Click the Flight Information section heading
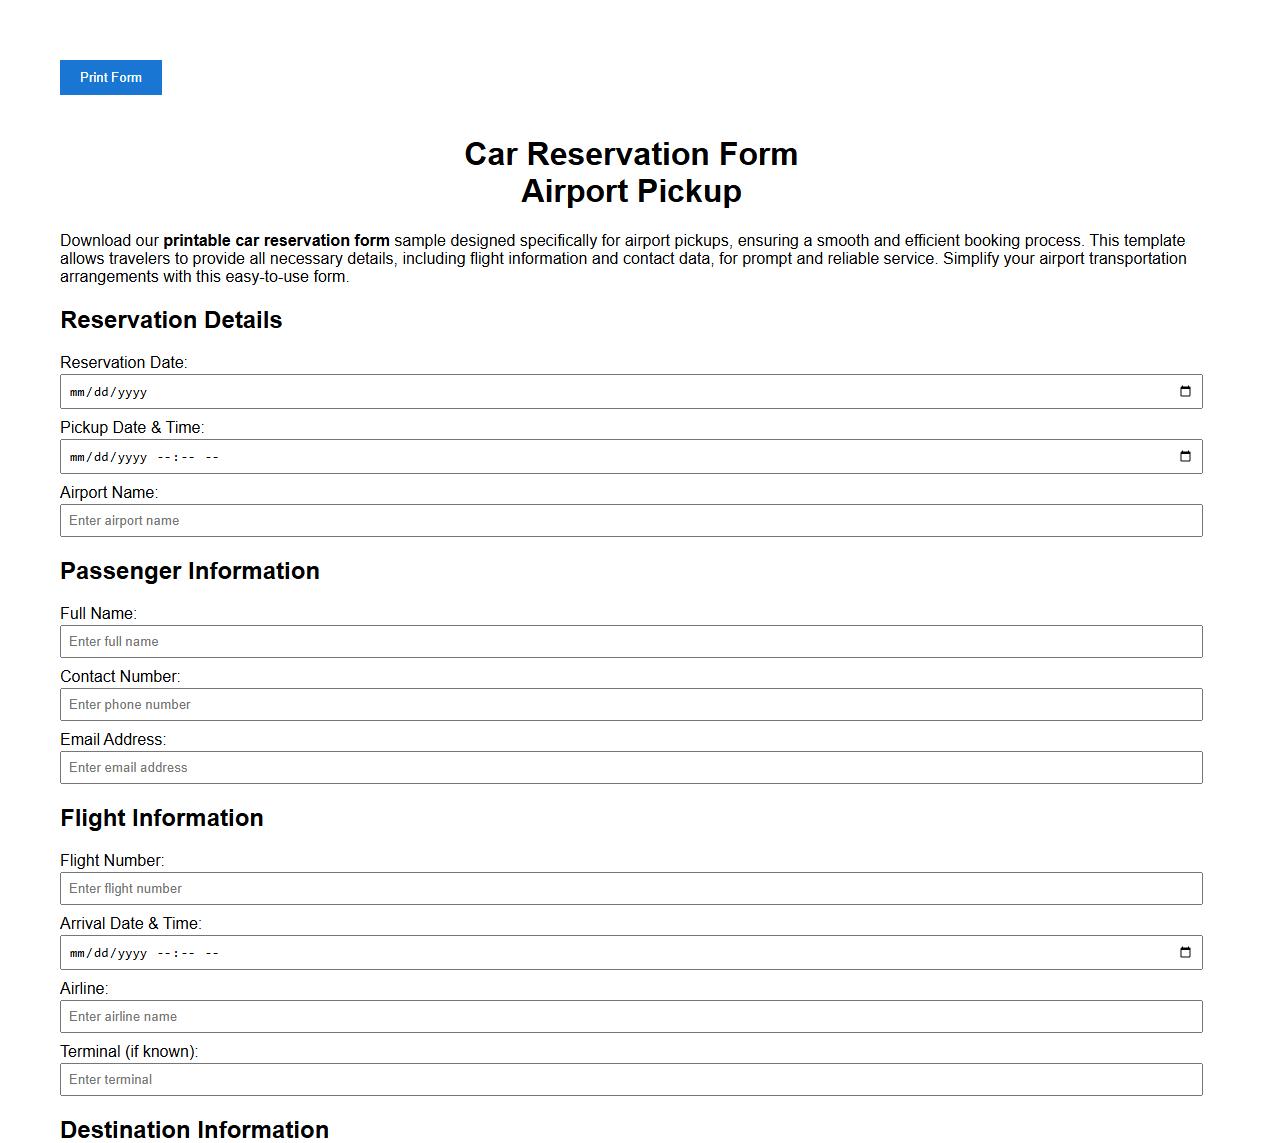Screen dimensions: 1263x1143 click(x=161, y=818)
